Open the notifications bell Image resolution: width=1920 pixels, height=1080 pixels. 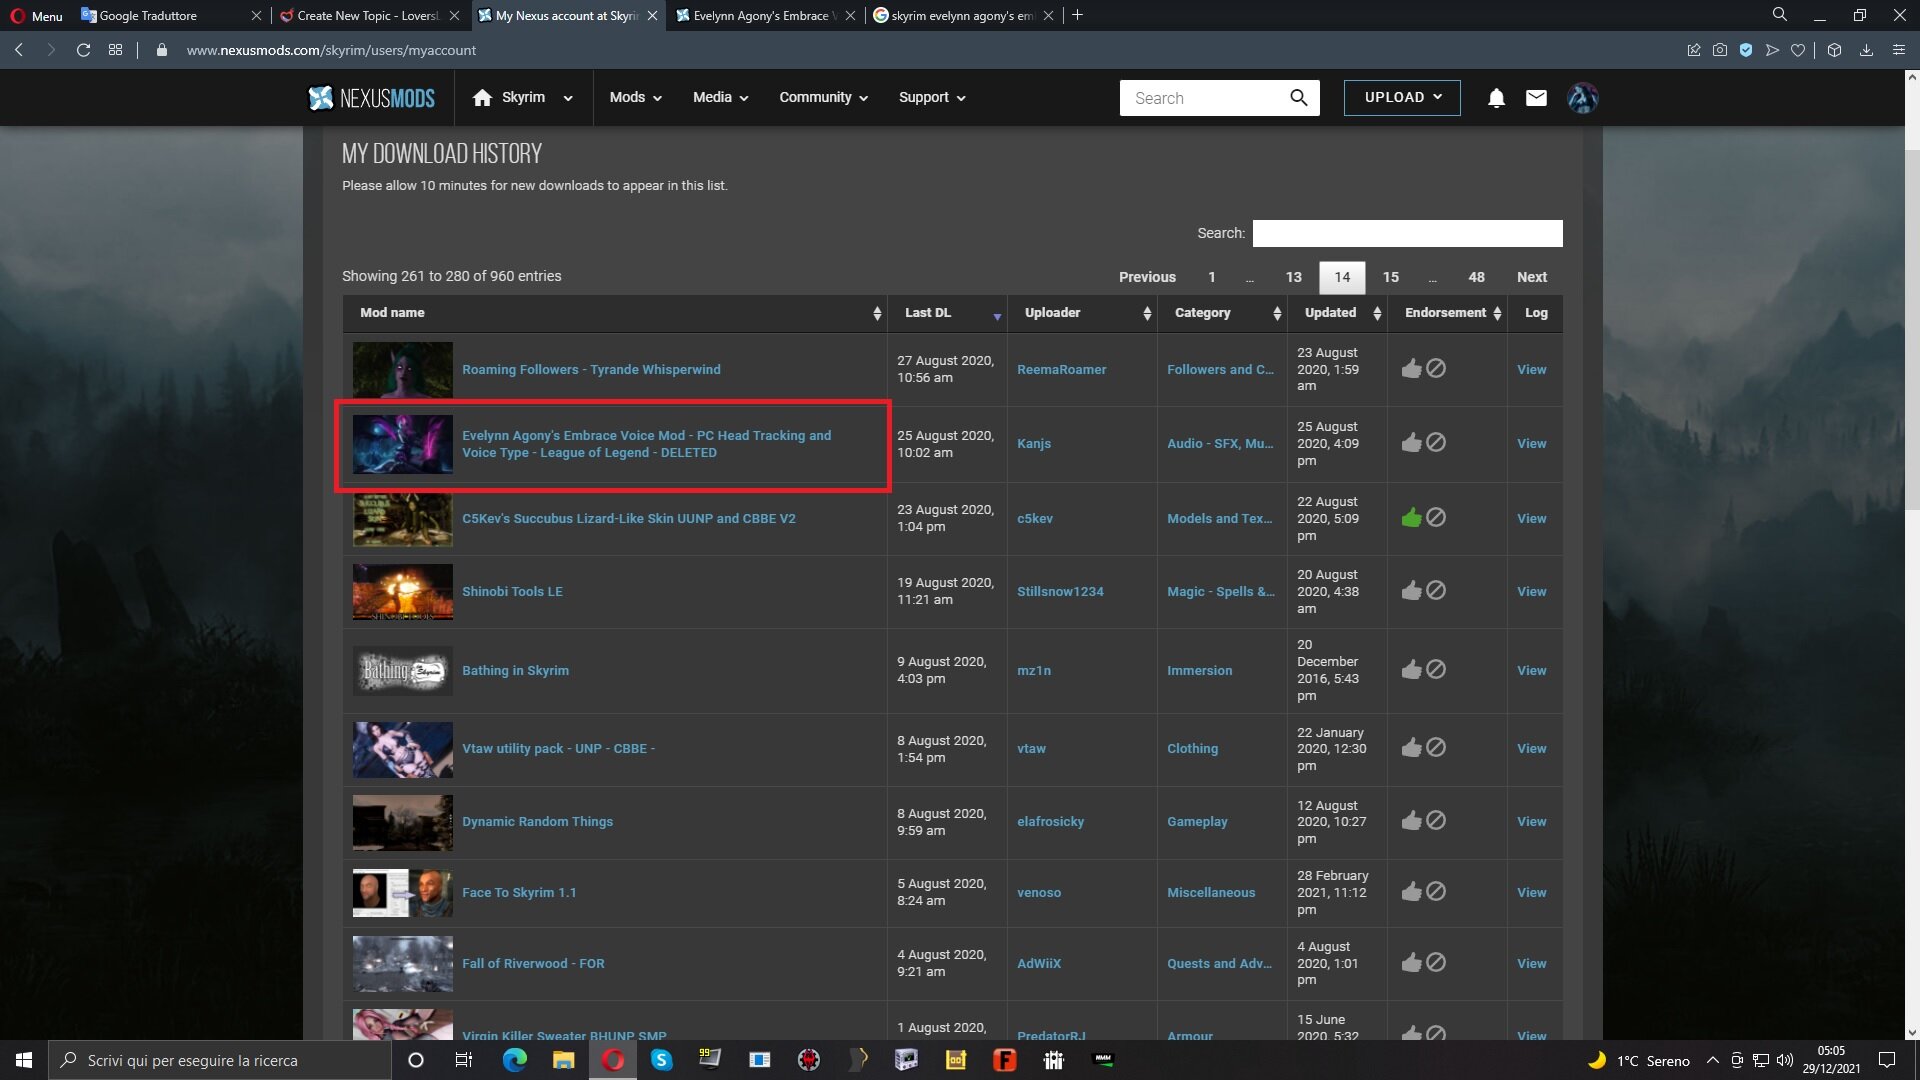click(1496, 98)
